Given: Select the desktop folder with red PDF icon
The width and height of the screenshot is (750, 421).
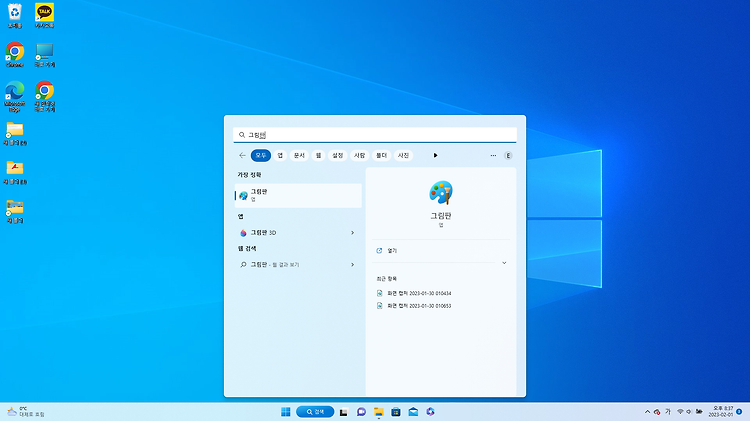Looking at the screenshot, I should (15, 172).
